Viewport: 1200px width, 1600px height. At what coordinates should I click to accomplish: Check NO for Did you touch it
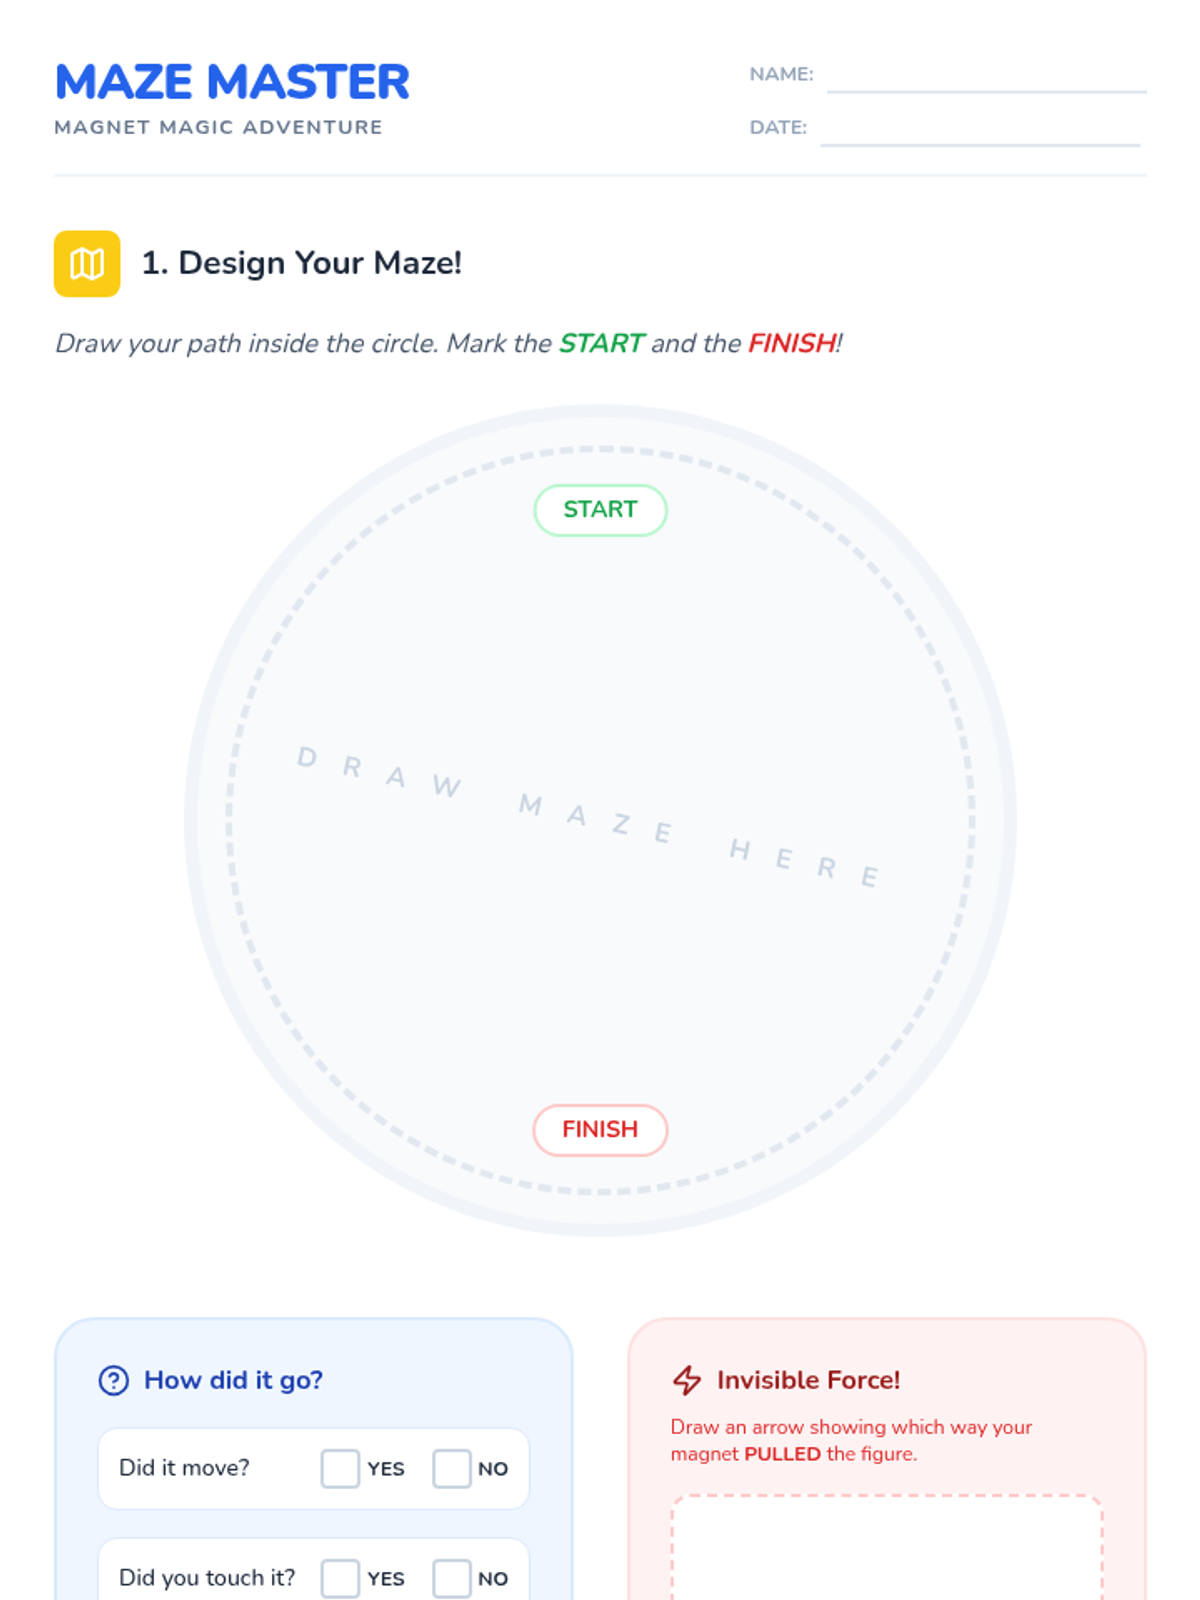(452, 1578)
